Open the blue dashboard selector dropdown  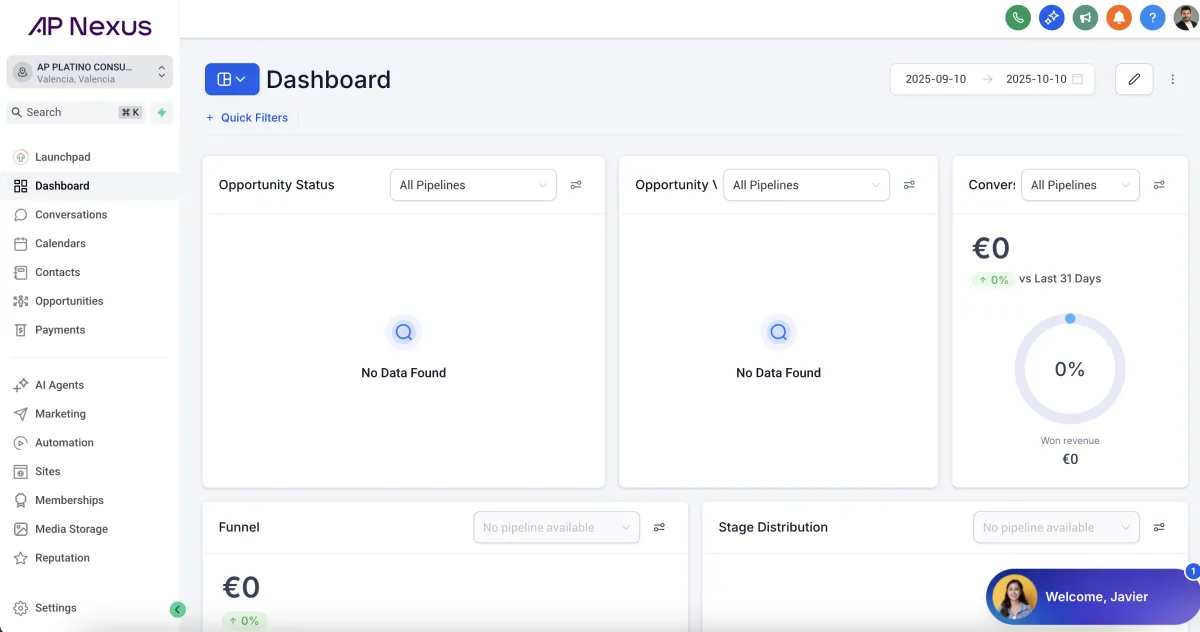click(232, 79)
